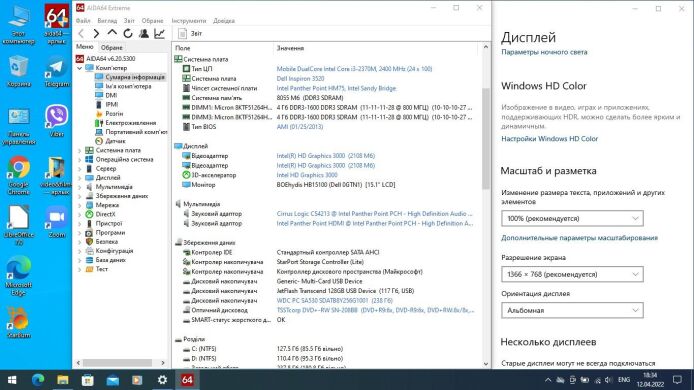Open the notification center icon
The width and height of the screenshot is (694, 390).
point(677,380)
